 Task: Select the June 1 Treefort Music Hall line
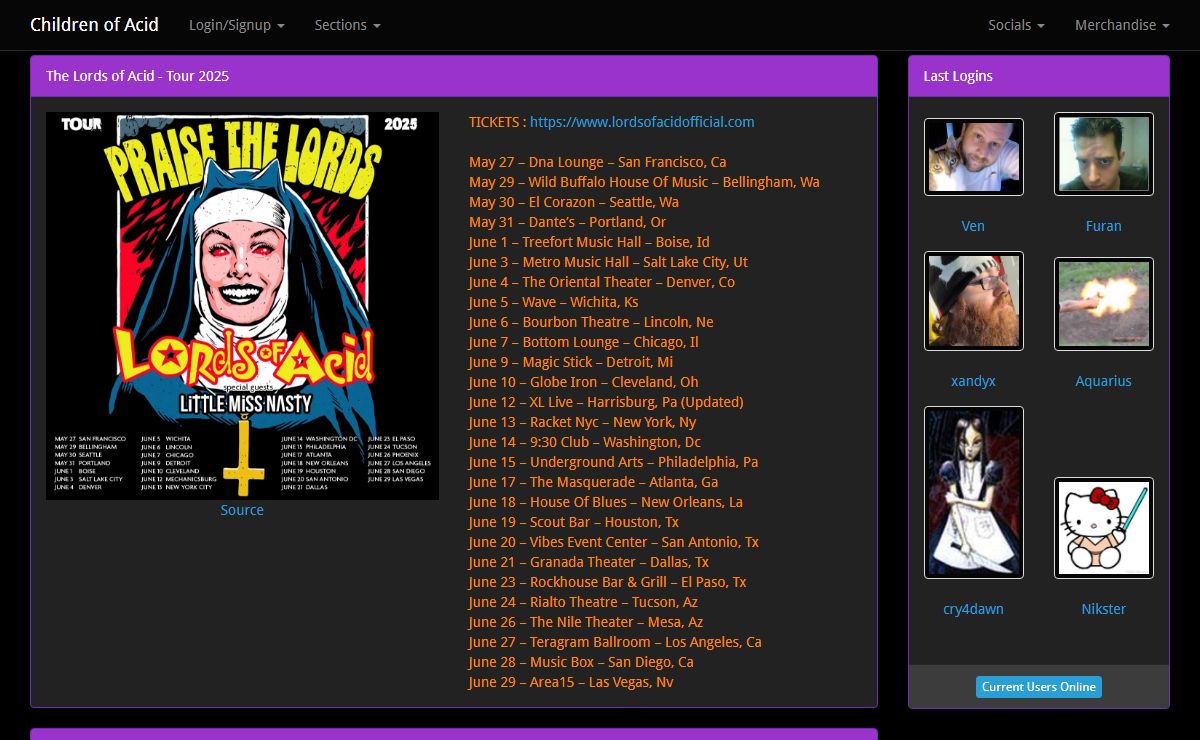[589, 242]
